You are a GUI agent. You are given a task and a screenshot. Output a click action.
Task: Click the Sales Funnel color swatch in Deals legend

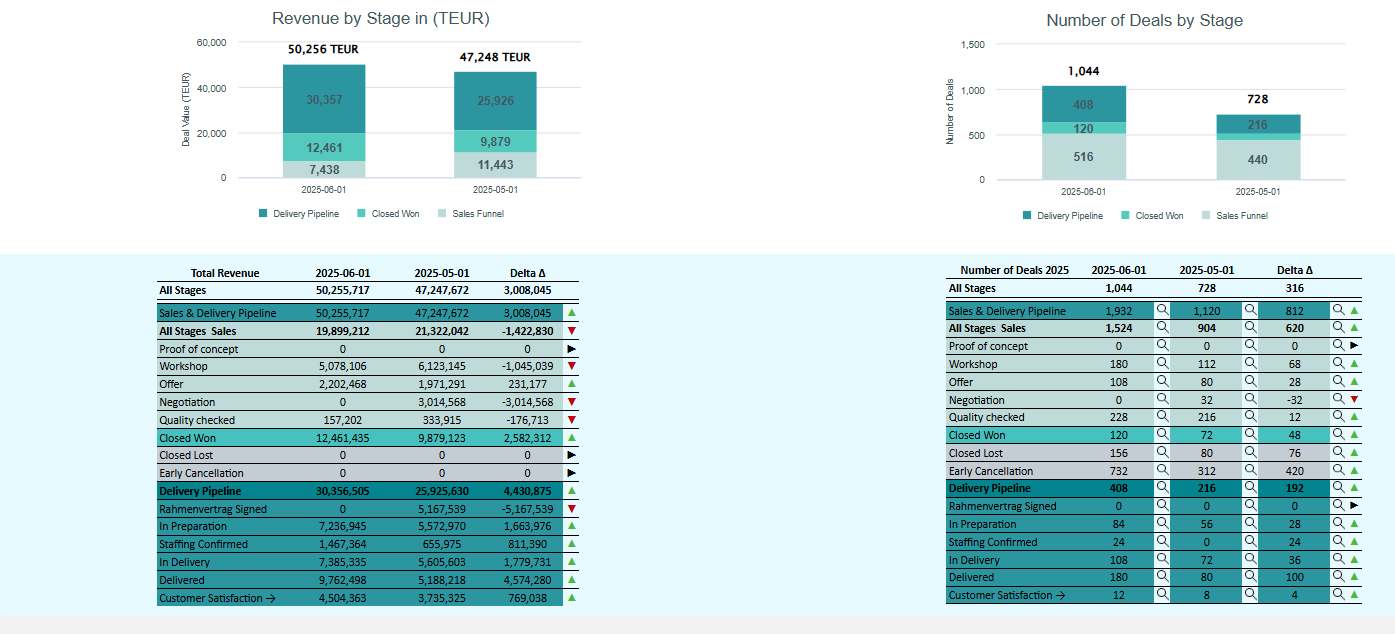click(1206, 215)
